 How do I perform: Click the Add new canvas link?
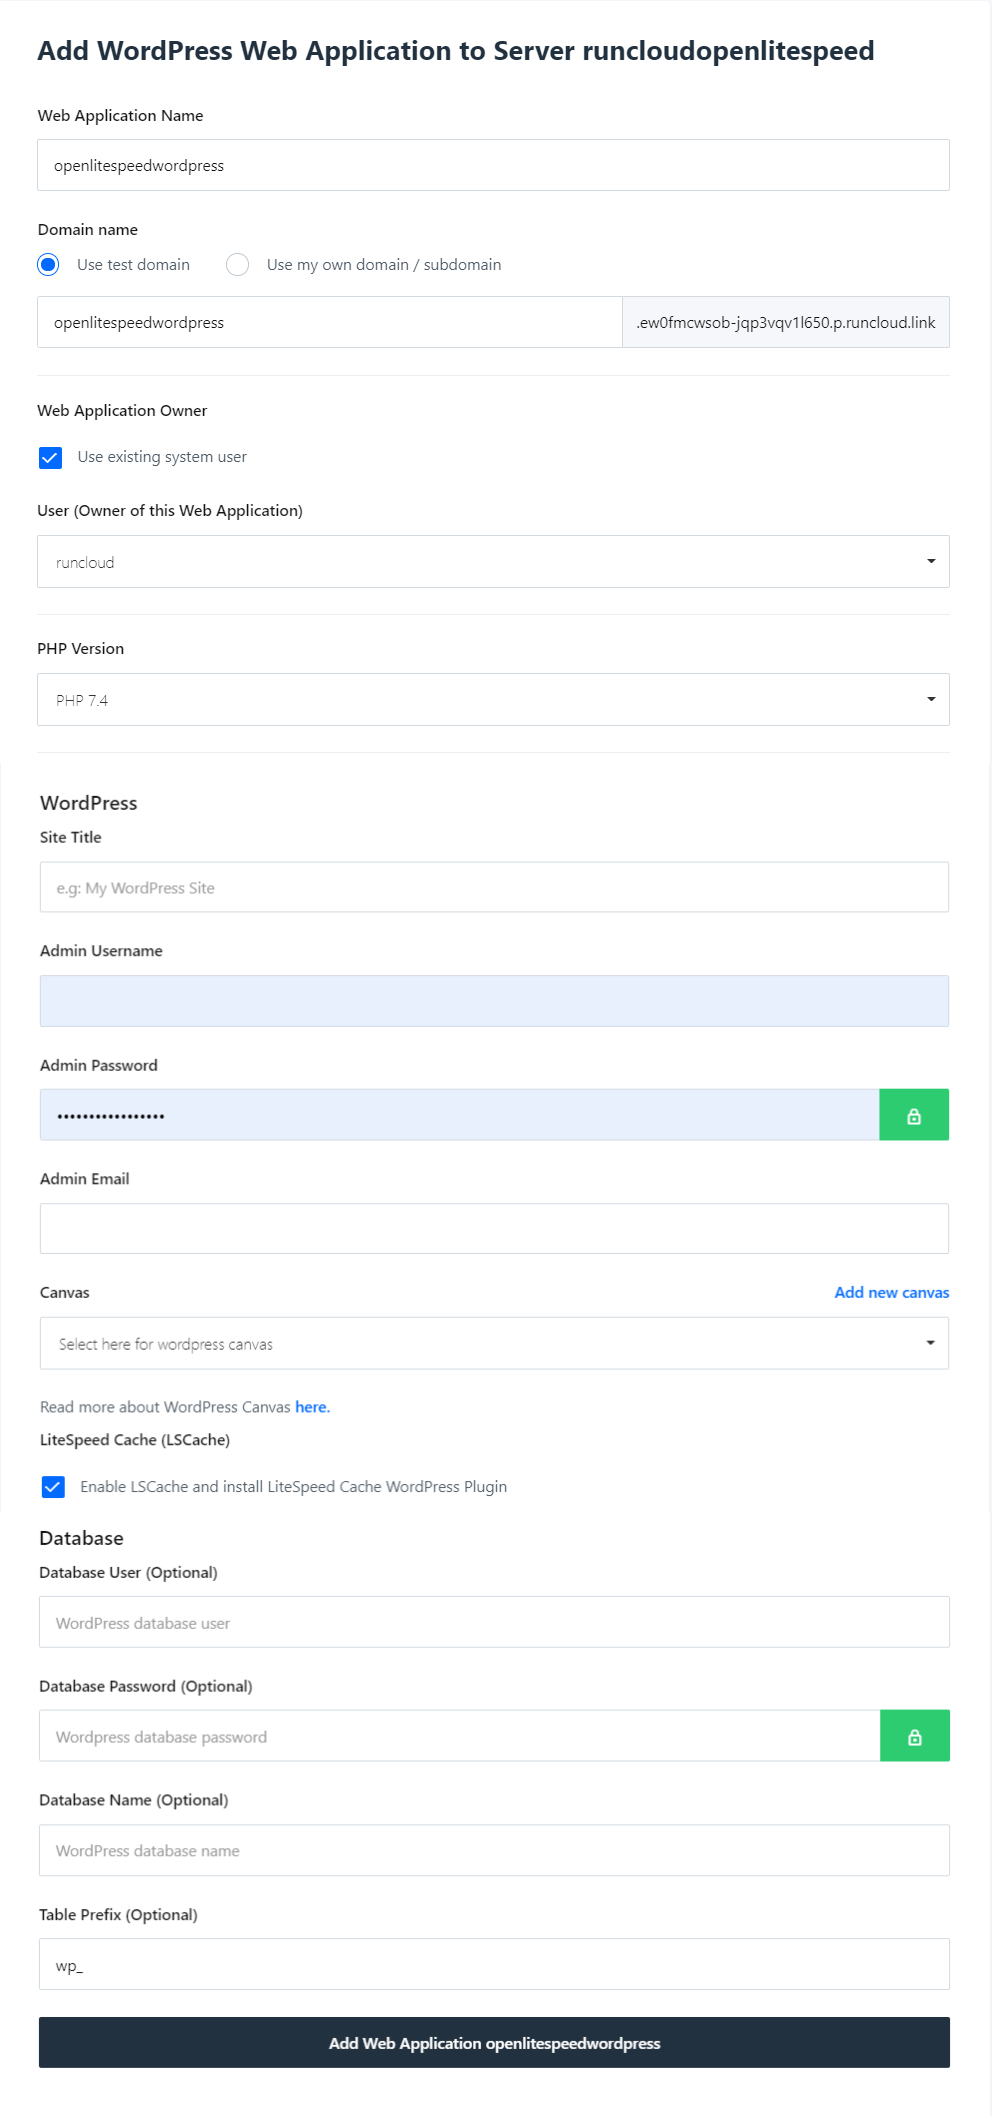tap(892, 1292)
